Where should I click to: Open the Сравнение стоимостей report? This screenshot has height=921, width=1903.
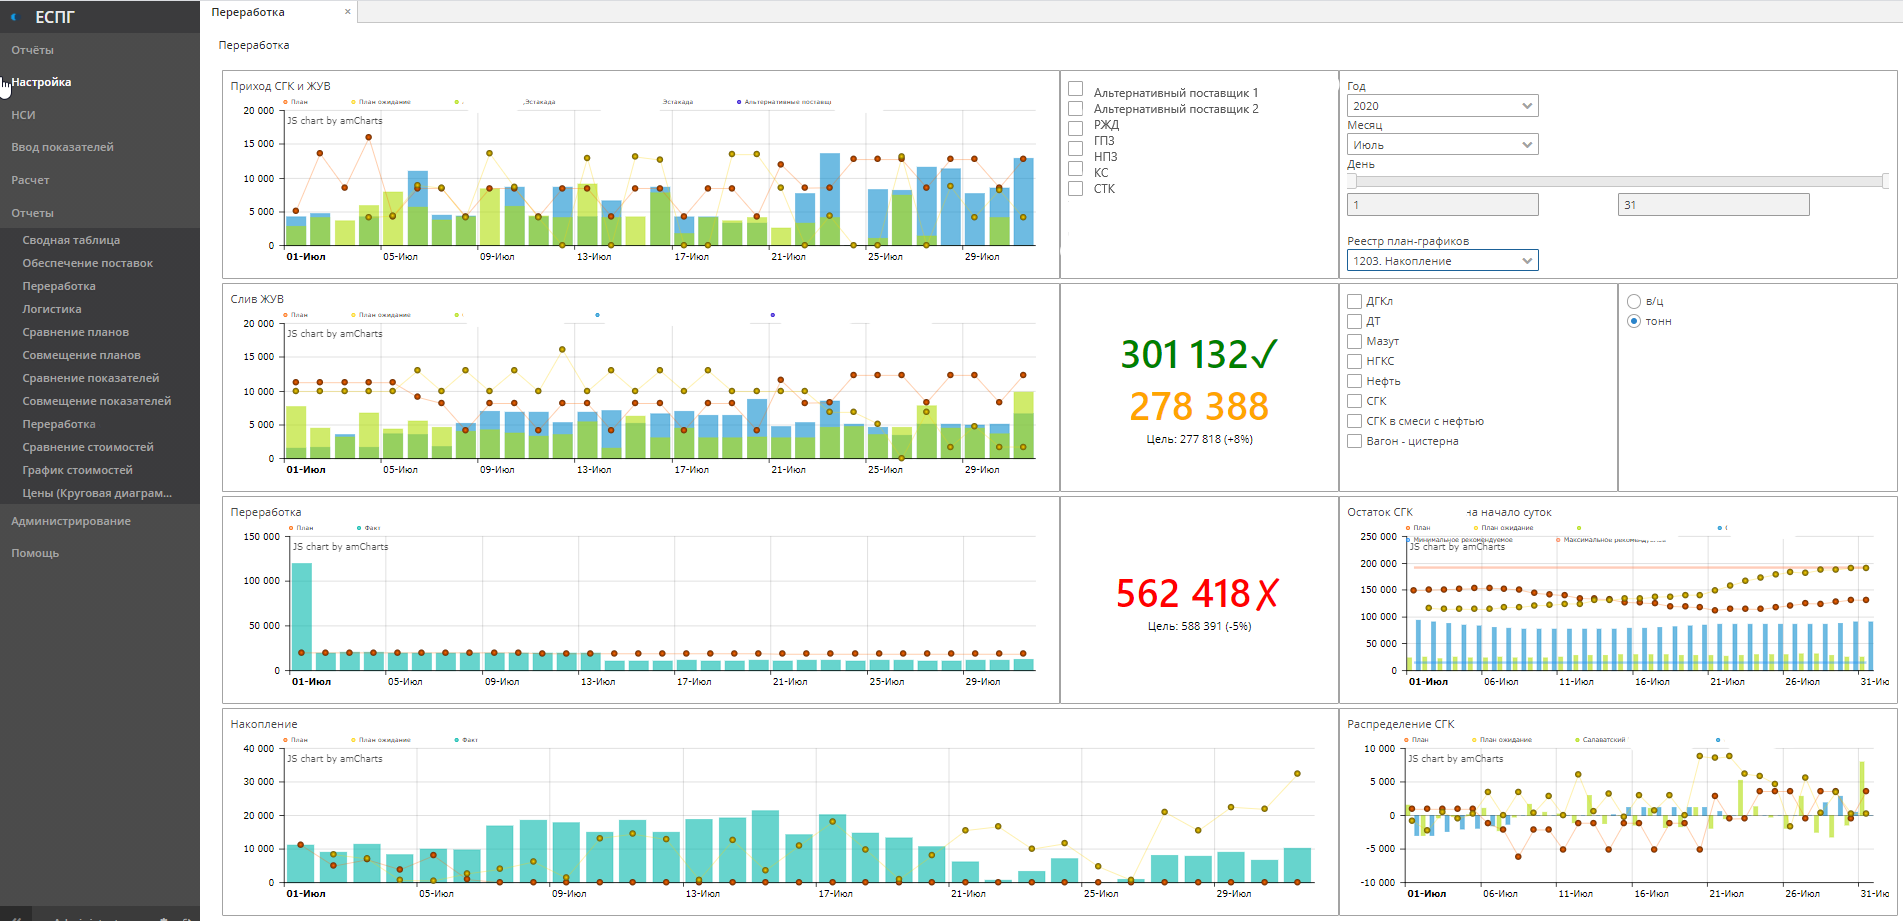coord(88,447)
